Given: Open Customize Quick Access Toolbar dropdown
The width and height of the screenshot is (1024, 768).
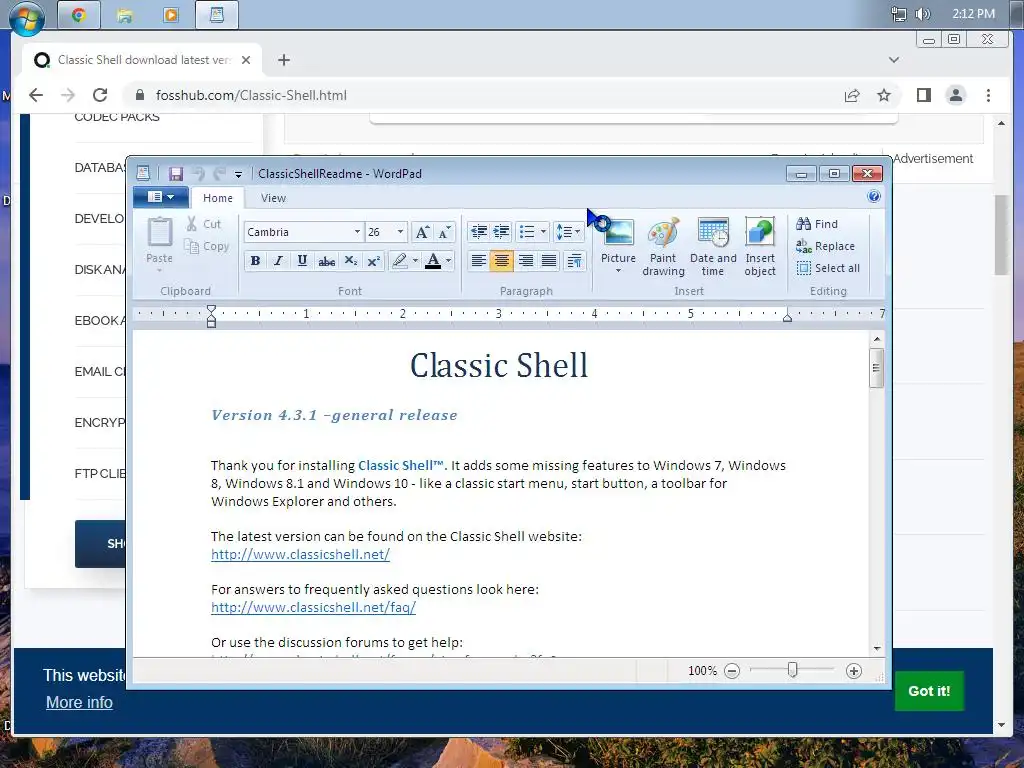Looking at the screenshot, I should point(238,174).
